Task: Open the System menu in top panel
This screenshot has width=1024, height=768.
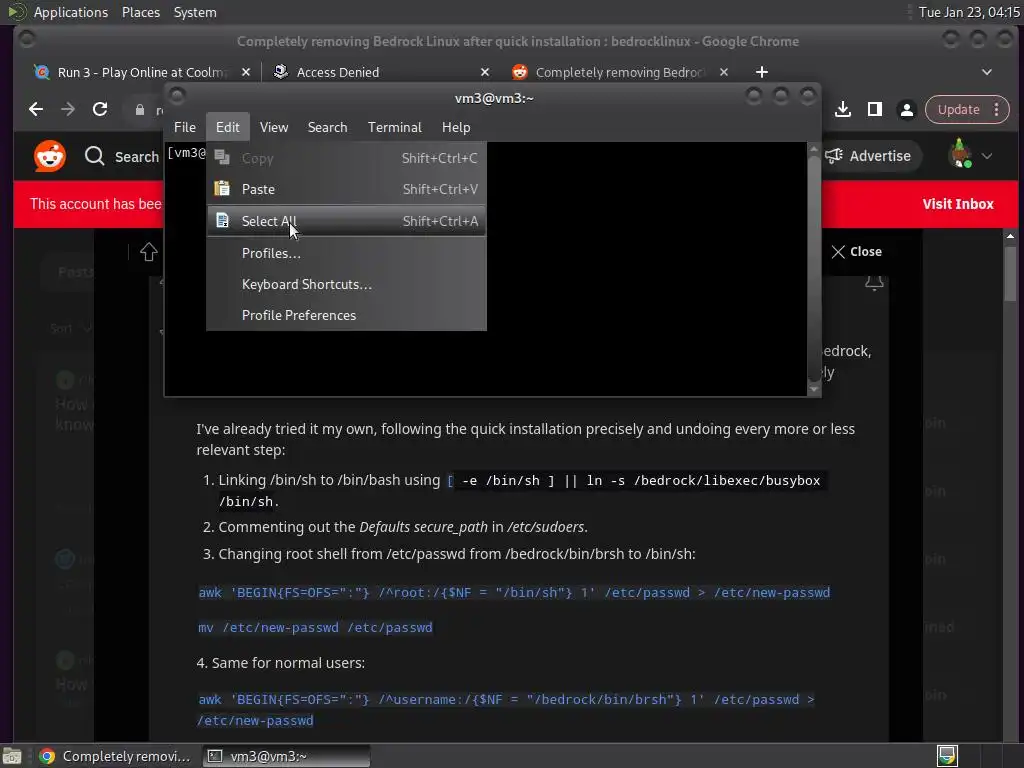Action: (x=195, y=12)
